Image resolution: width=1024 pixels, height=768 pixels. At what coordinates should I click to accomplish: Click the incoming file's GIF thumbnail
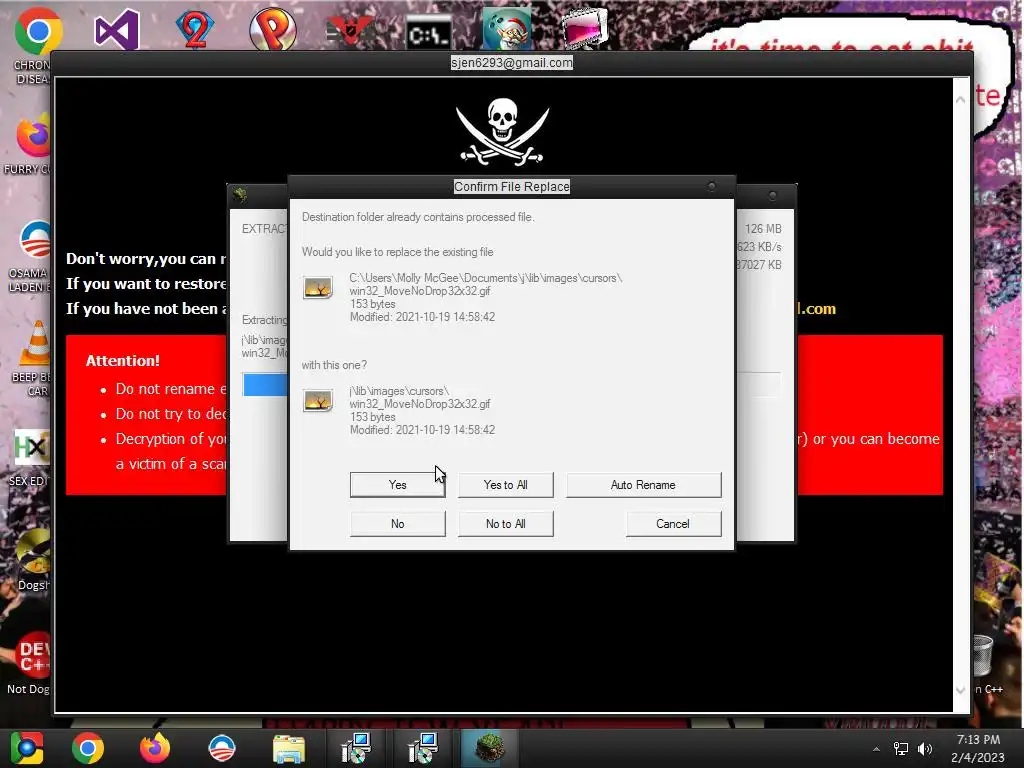[x=318, y=400]
